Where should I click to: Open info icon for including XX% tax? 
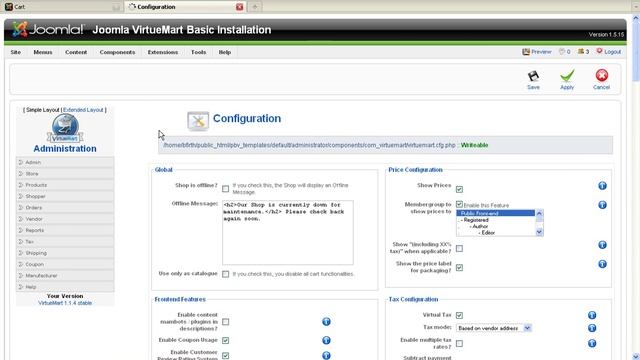point(602,245)
